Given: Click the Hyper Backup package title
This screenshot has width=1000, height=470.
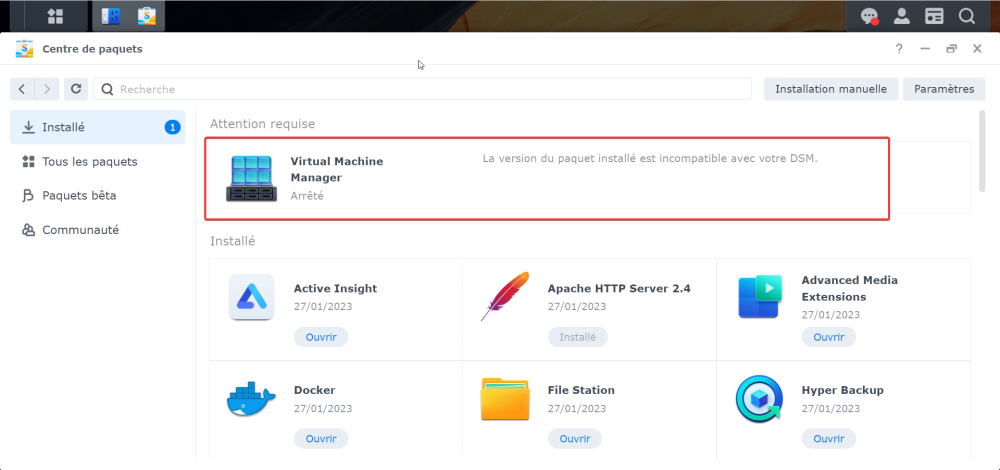Looking at the screenshot, I should pyautogui.click(x=842, y=390).
